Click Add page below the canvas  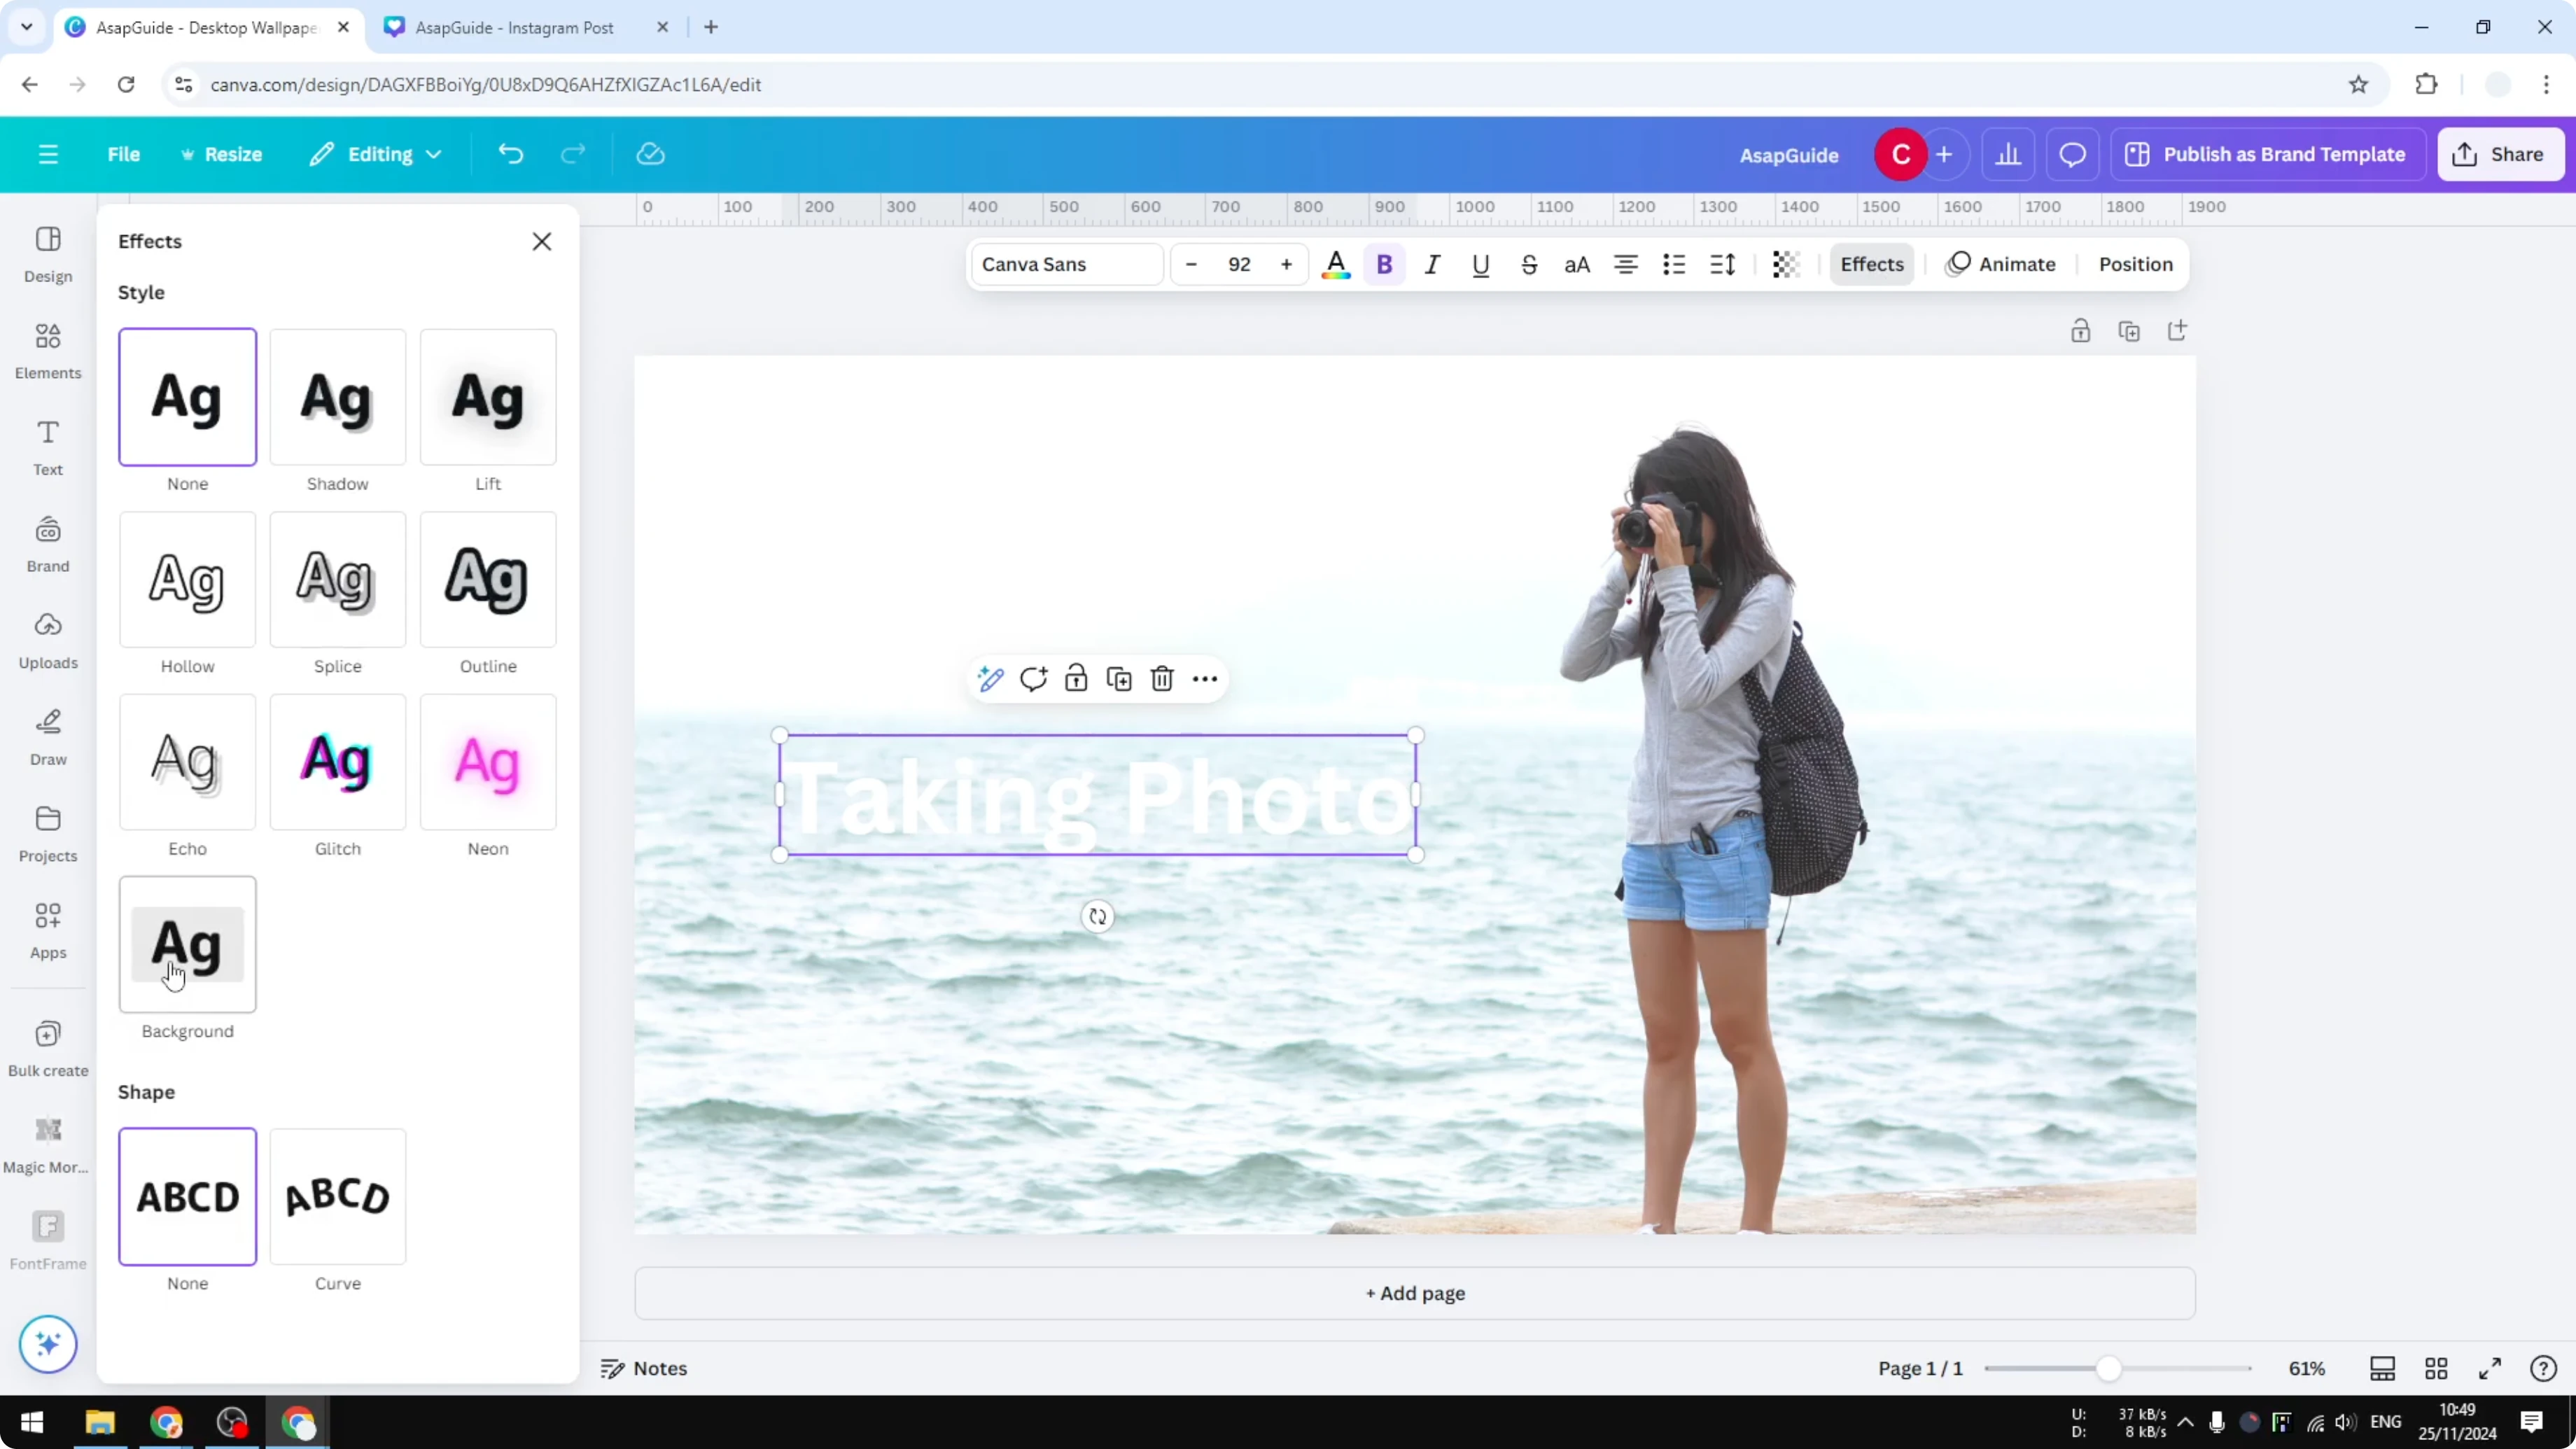(1413, 1292)
